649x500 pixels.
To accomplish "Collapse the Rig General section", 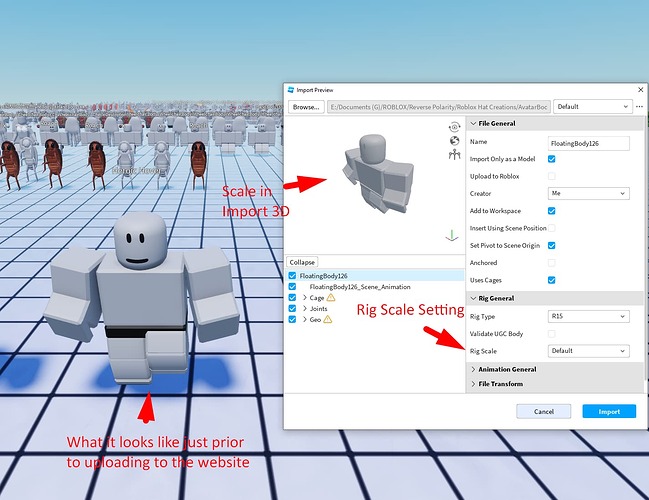I will 474,298.
